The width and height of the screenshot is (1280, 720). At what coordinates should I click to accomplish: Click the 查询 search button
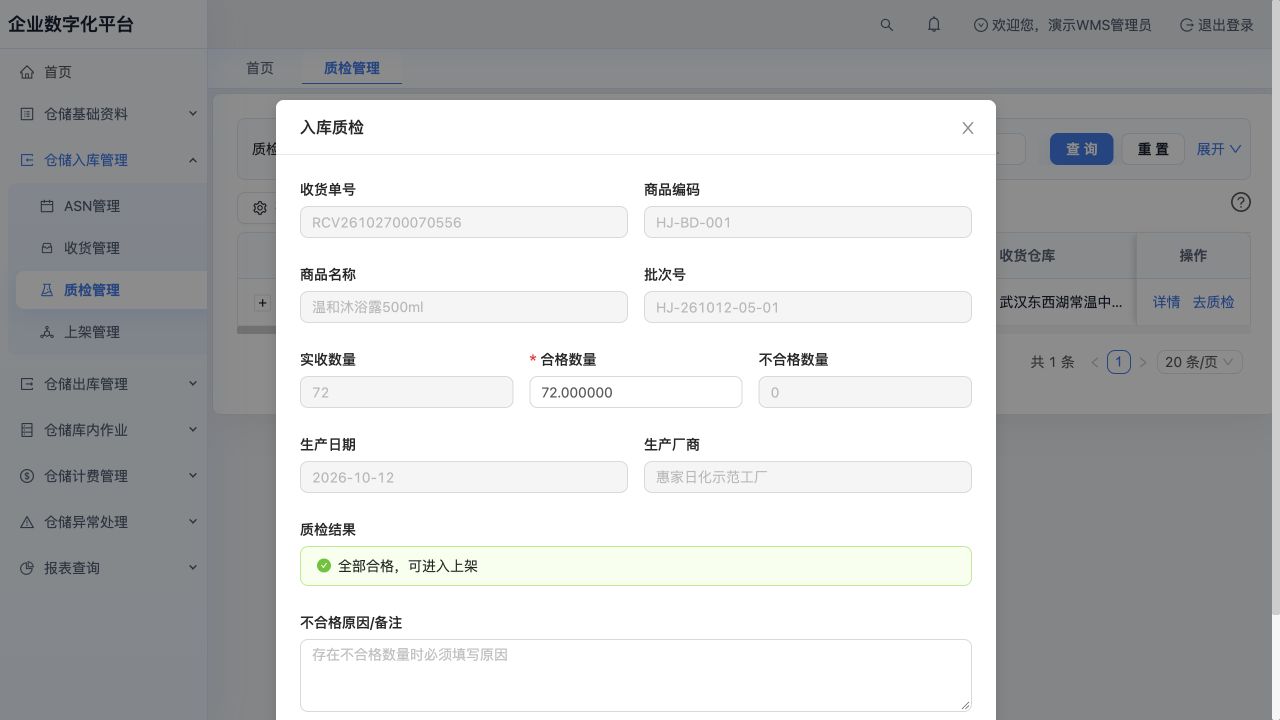click(x=1081, y=149)
